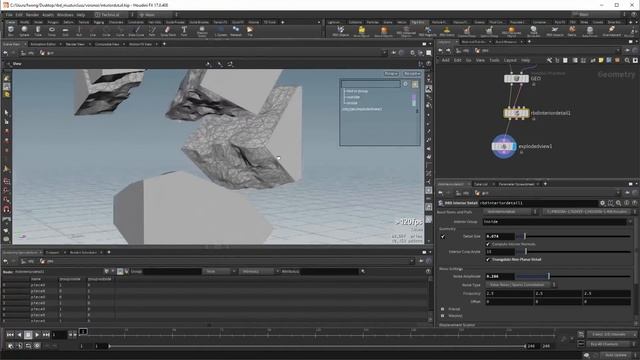Image resolution: width=640 pixels, height=360 pixels.
Task: Select the Torus shelf tool
Action: coord(52,31)
